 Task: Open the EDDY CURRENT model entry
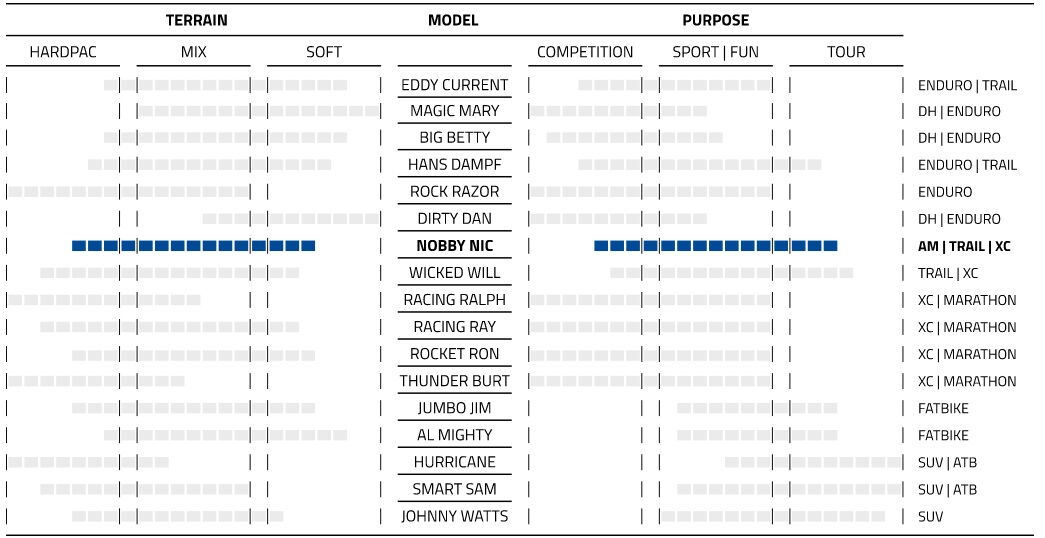(455, 85)
